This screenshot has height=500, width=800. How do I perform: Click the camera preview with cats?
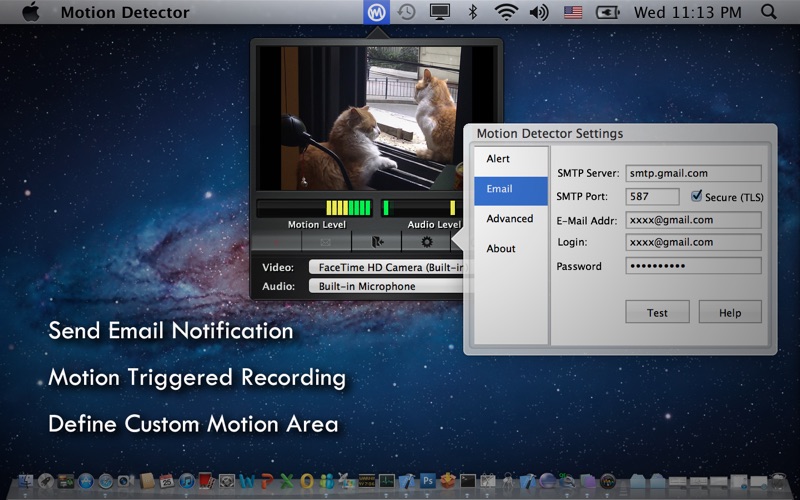371,118
